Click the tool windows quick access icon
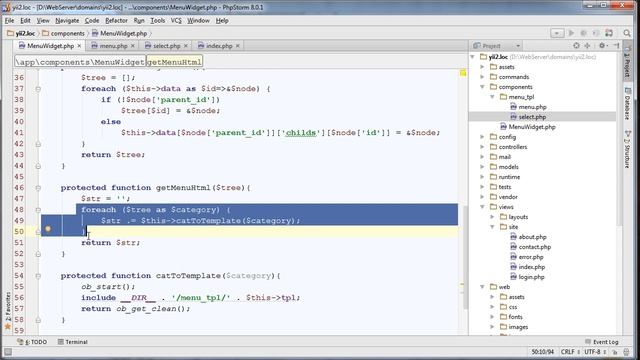 pos(7,351)
